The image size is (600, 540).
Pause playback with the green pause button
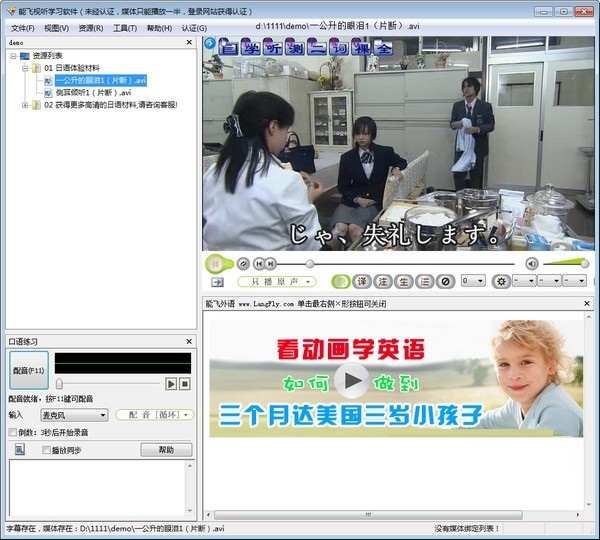[215, 264]
